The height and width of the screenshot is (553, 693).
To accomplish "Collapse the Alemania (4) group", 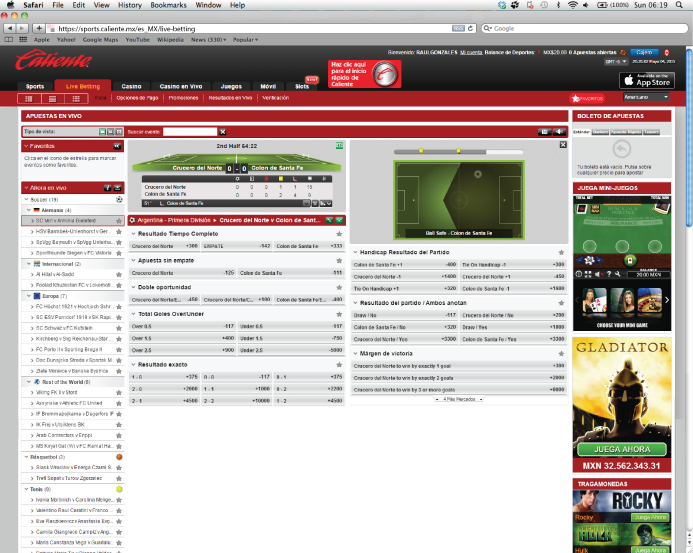I will (29, 210).
